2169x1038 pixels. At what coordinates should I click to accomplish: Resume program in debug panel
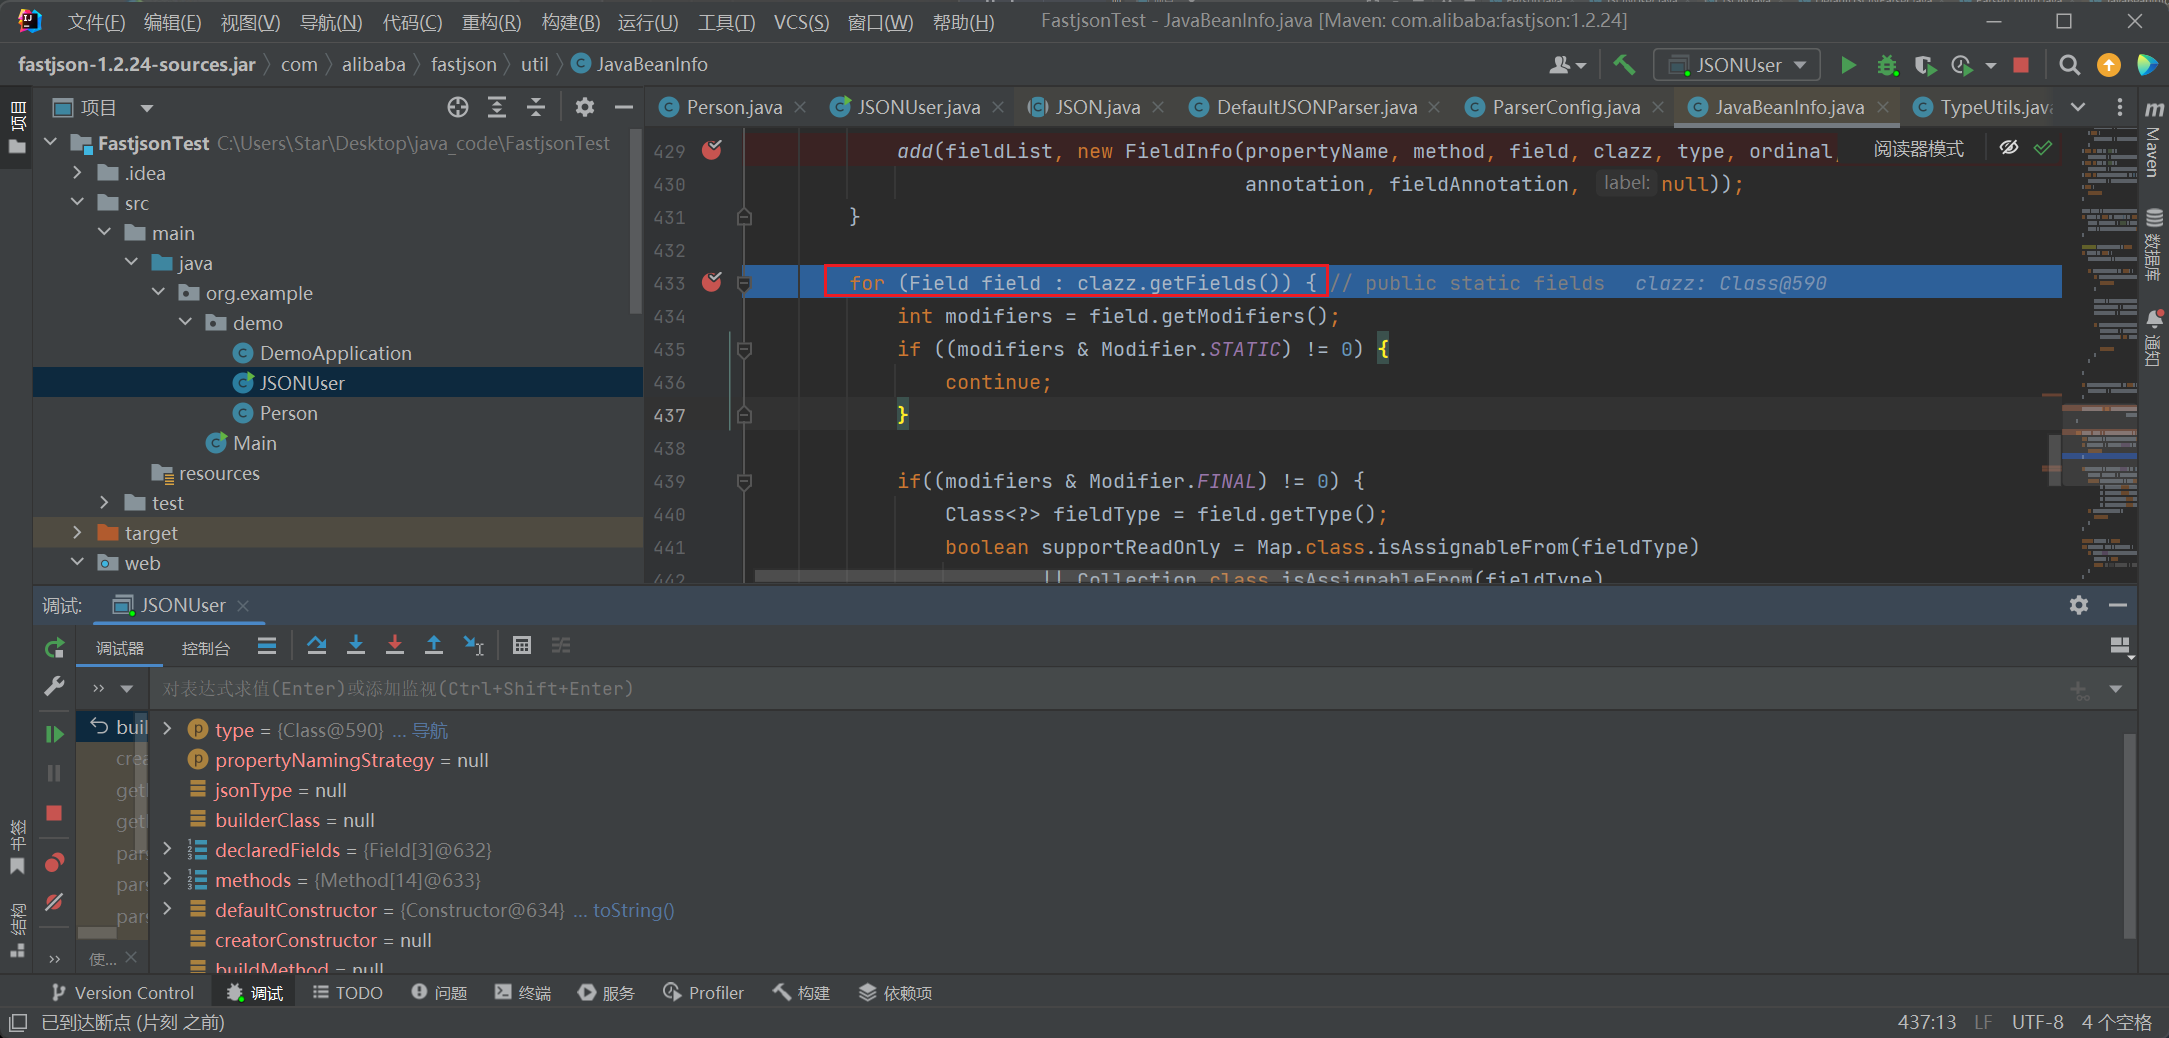point(54,733)
